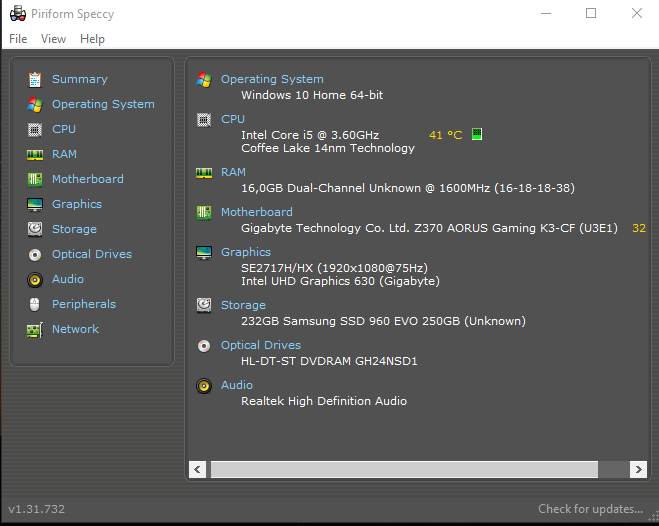Click the Windows 10 Home 64-bit text
Image resolution: width=659 pixels, height=526 pixels.
click(x=312, y=95)
